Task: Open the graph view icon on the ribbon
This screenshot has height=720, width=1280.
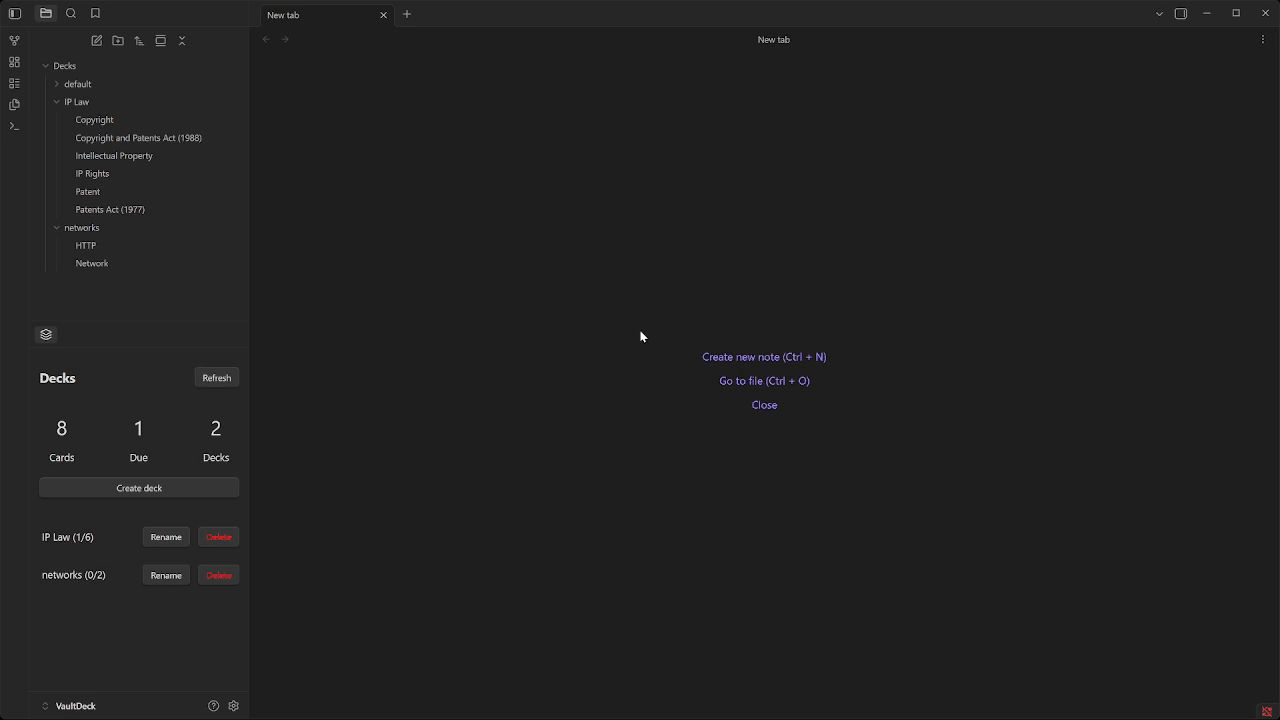Action: point(14,40)
